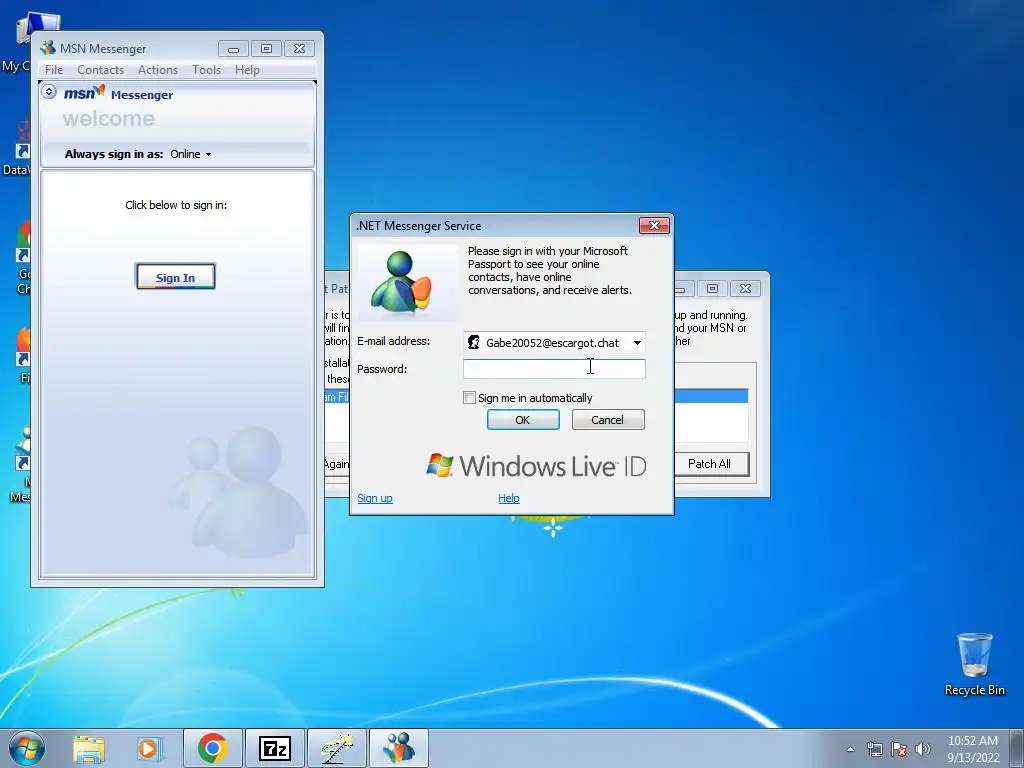1024x768 pixels.
Task: Click the Windows Live ID logo
Action: pos(536,466)
